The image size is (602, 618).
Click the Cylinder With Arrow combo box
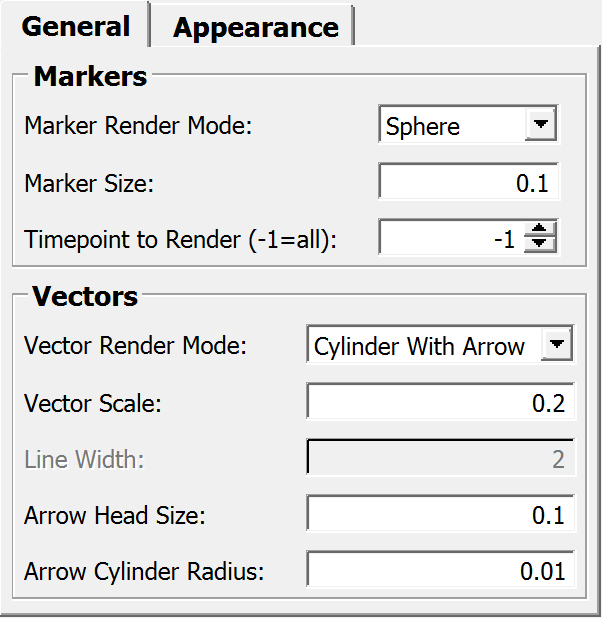tap(420, 347)
